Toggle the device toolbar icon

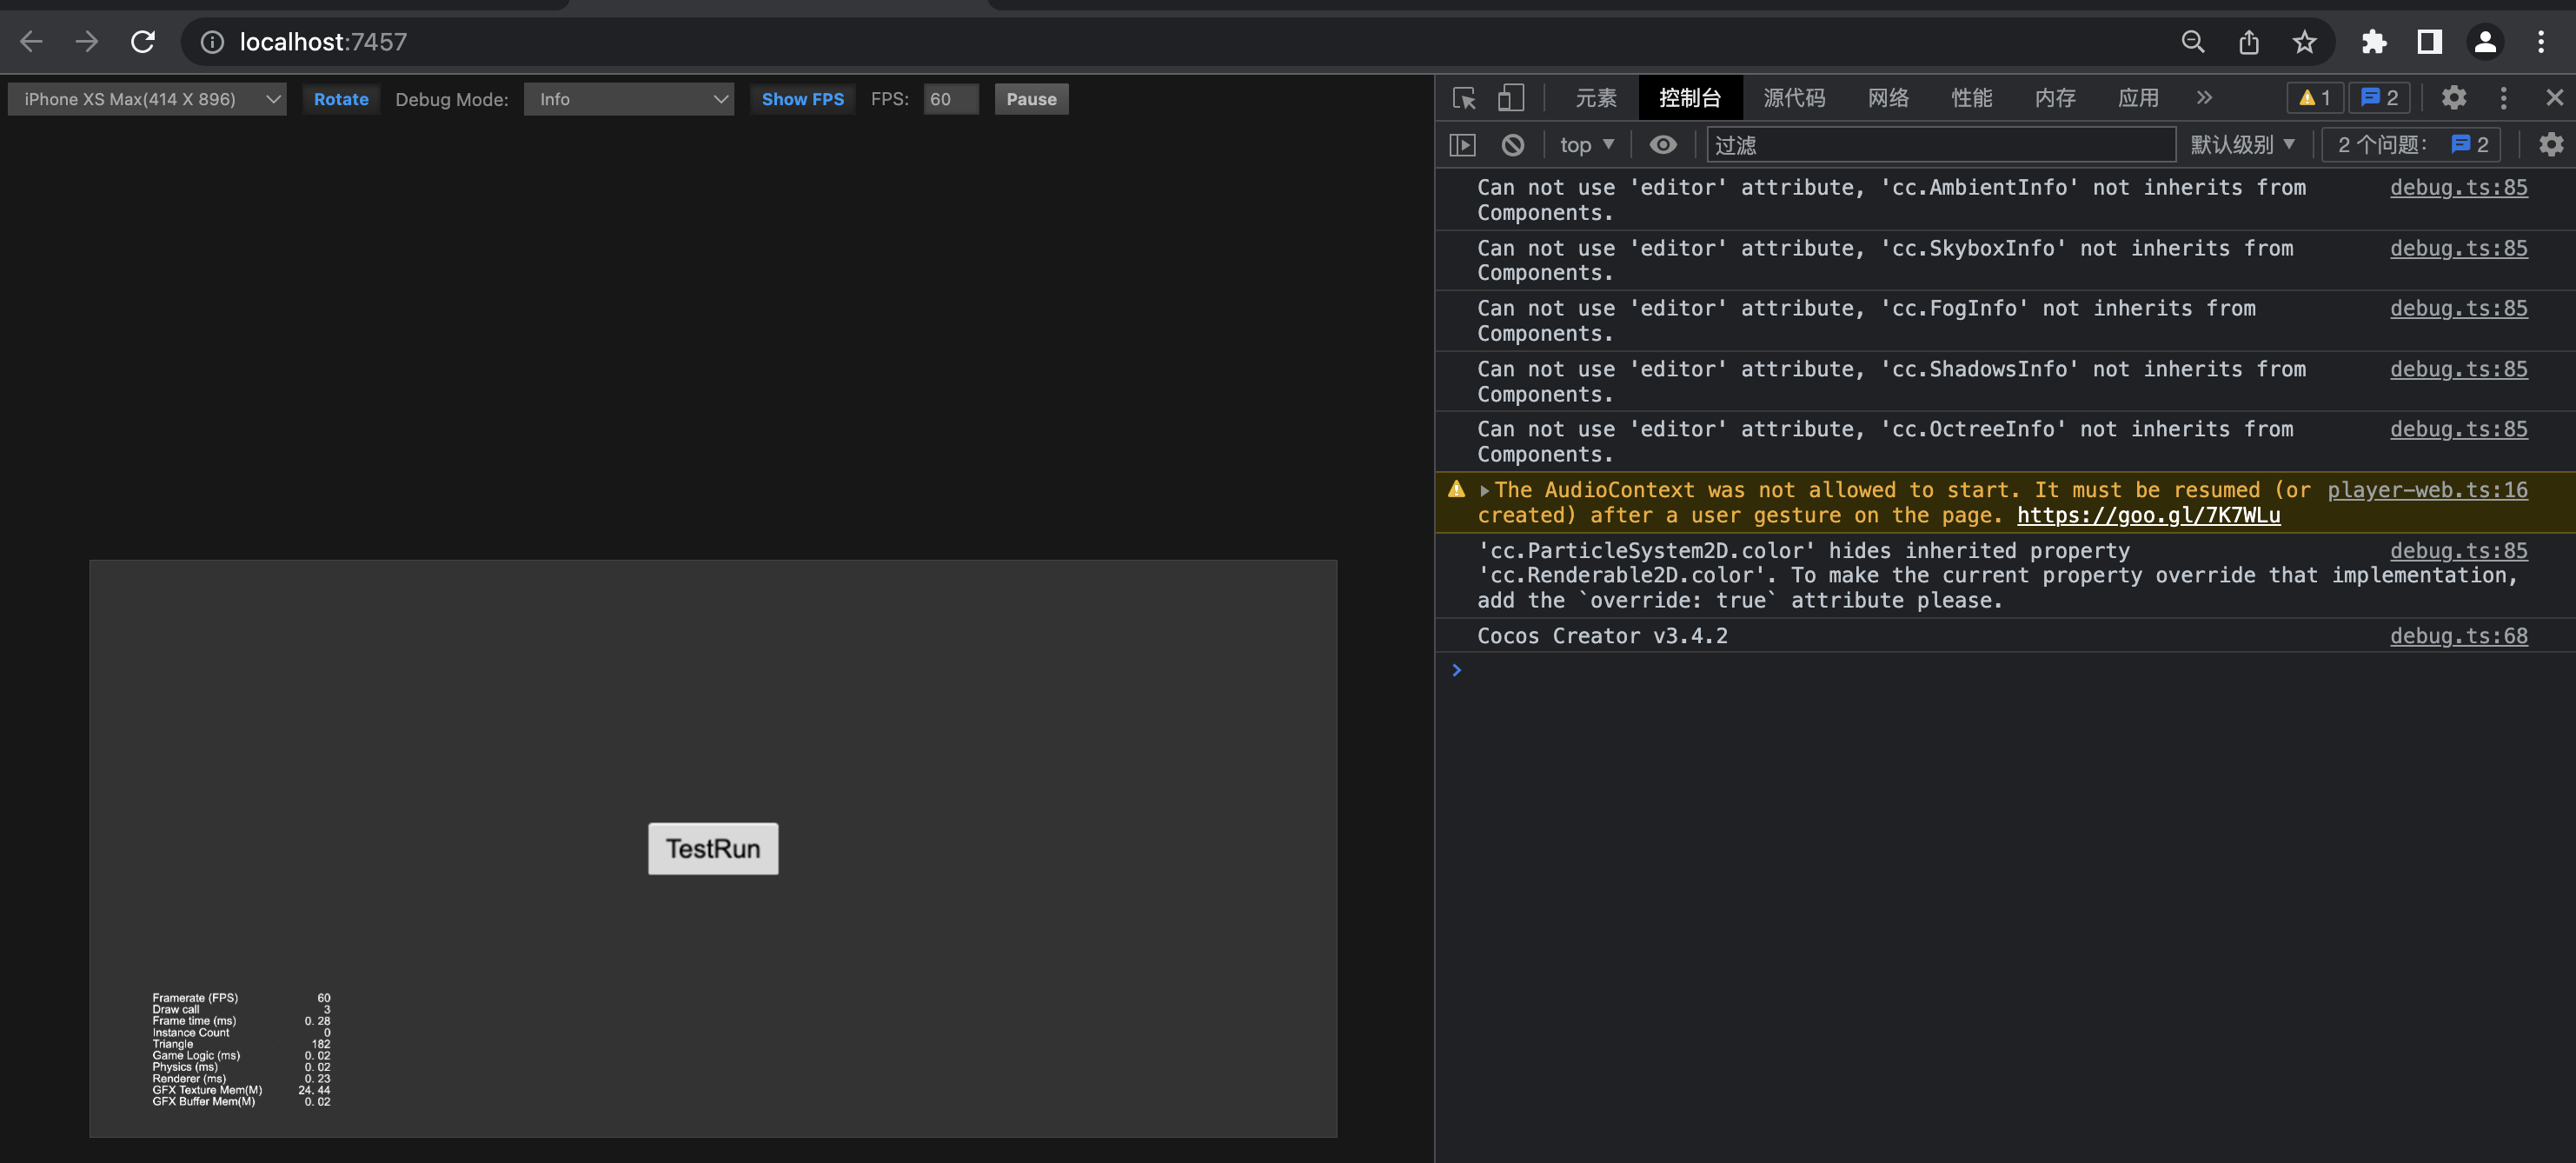[1510, 98]
